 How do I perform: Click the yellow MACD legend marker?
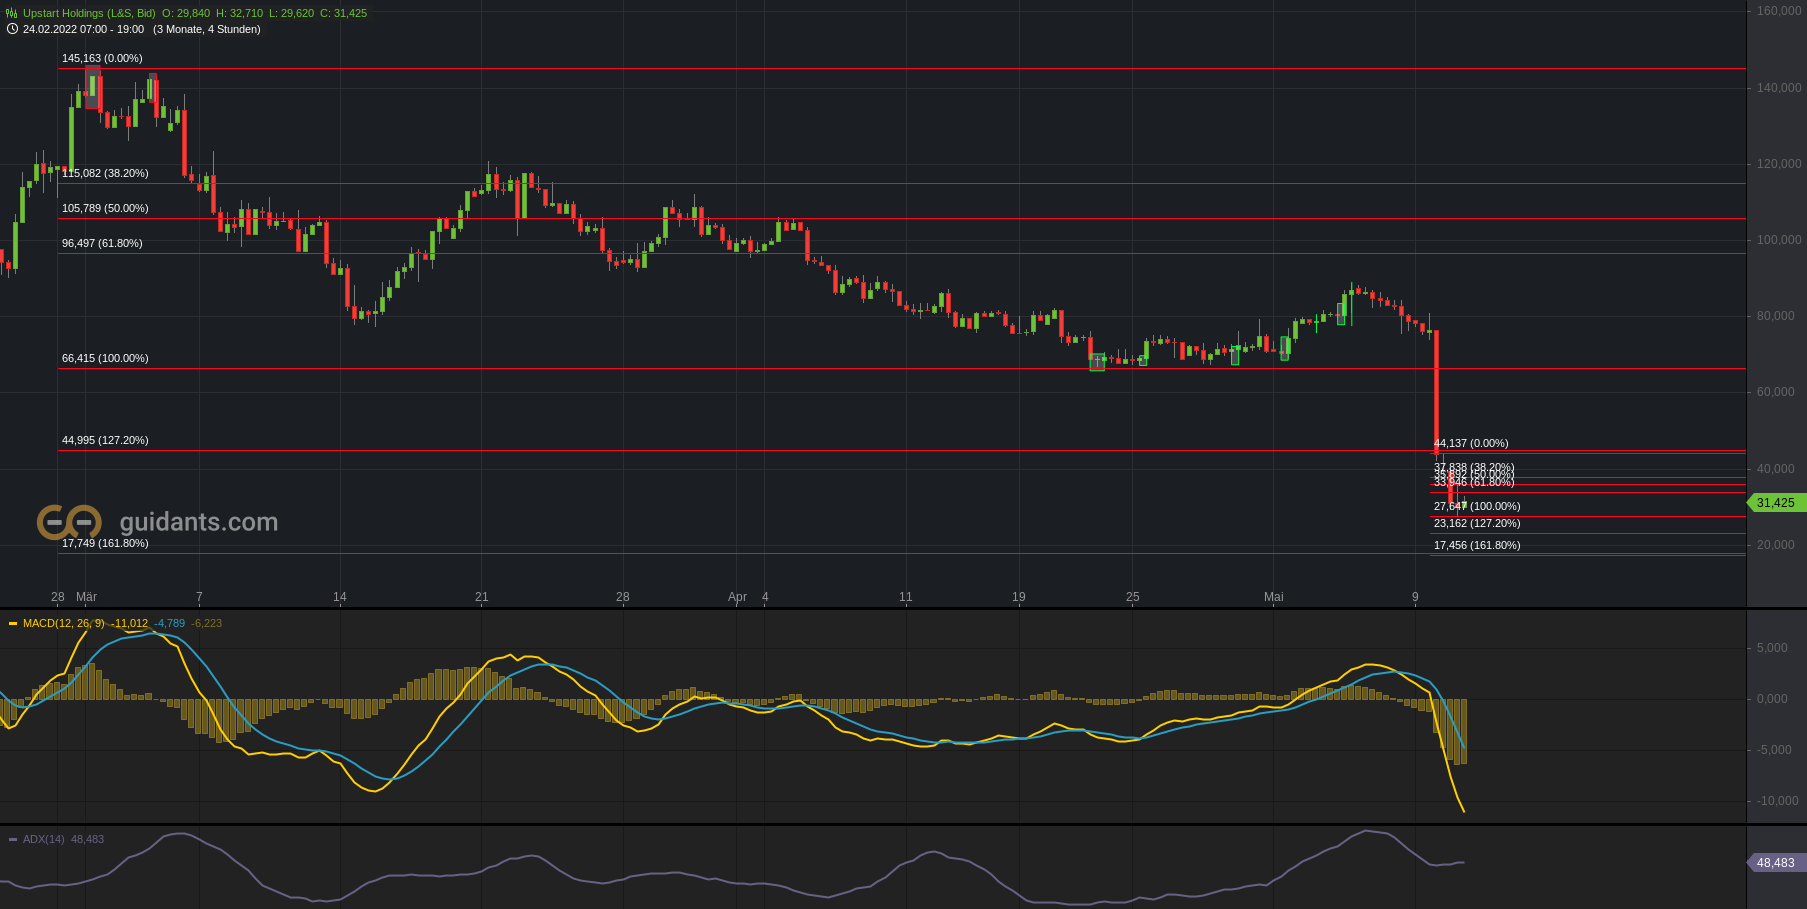tap(13, 623)
